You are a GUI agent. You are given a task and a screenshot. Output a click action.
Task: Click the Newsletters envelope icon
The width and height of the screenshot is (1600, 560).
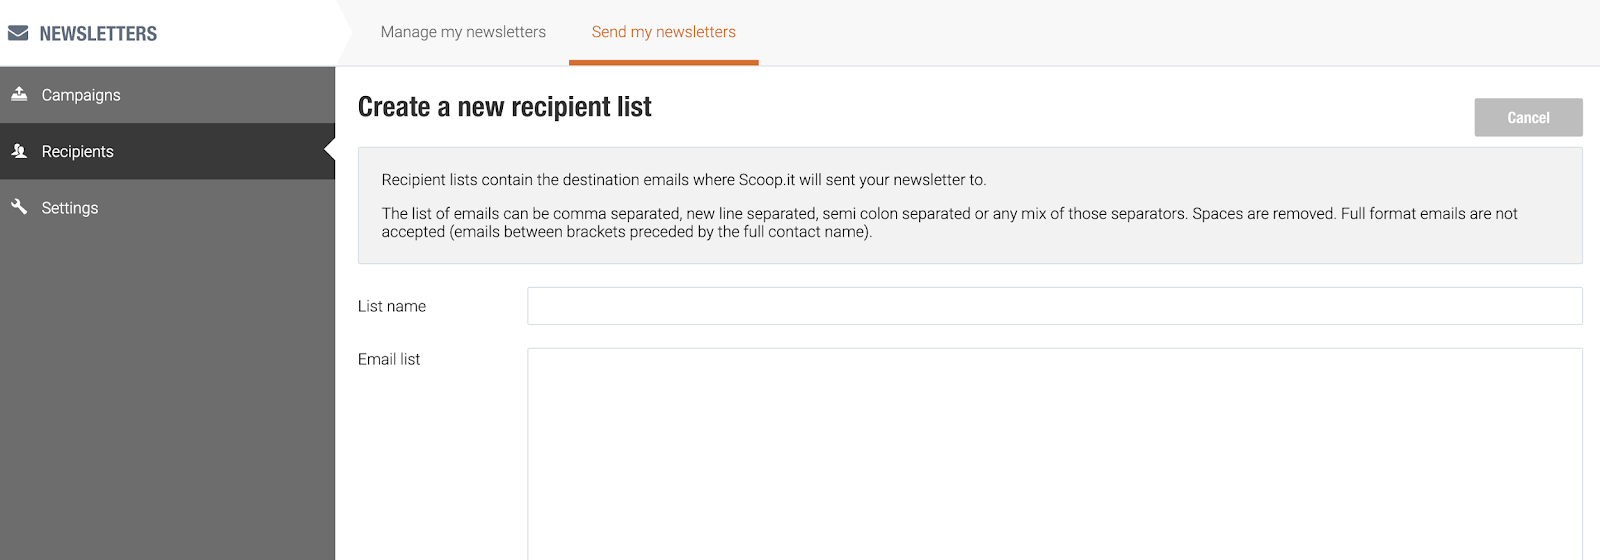coord(18,33)
